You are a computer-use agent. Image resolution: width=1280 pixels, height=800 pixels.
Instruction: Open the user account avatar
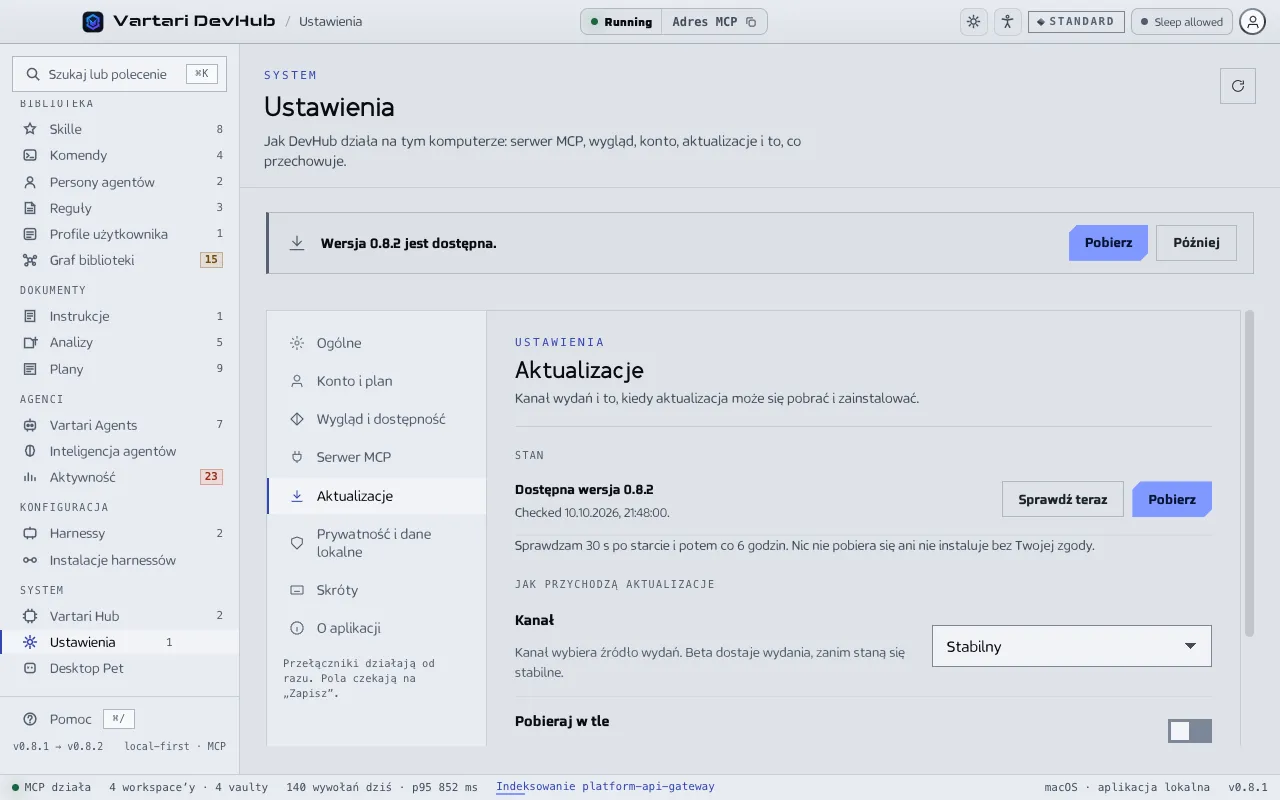click(1252, 22)
